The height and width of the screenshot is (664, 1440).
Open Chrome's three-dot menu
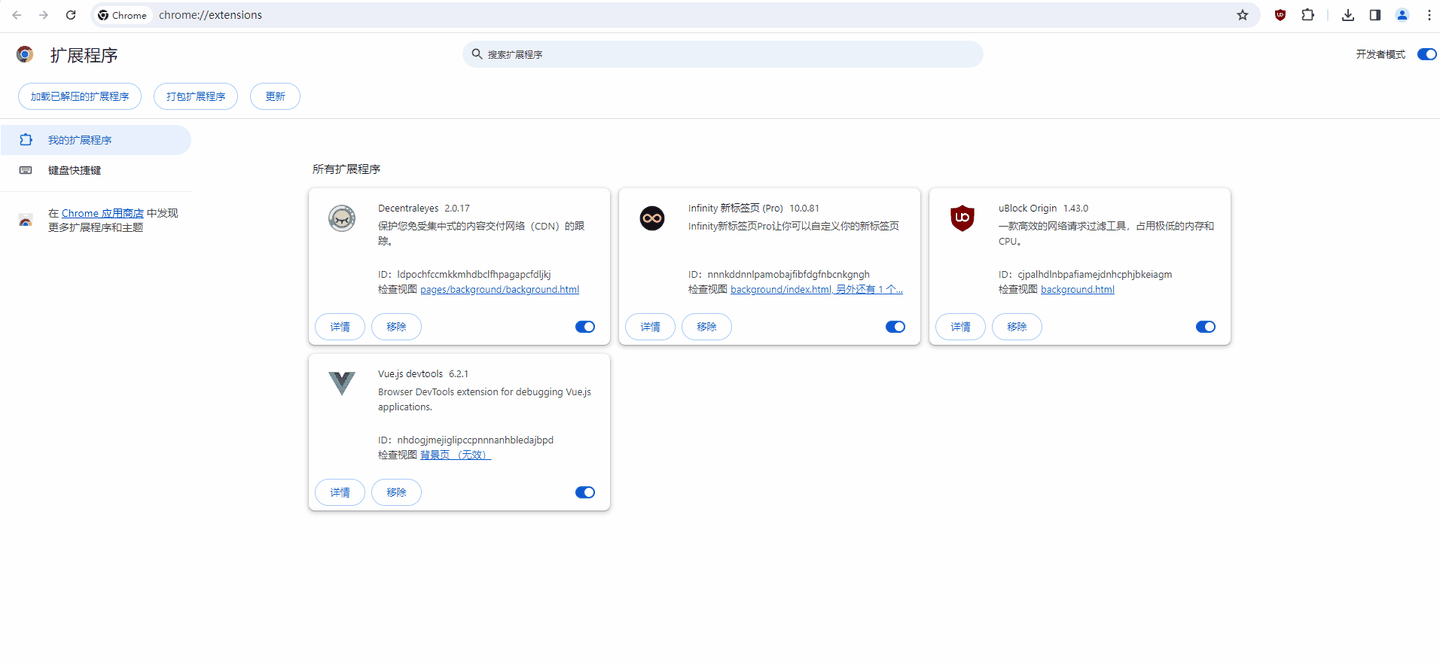point(1428,15)
